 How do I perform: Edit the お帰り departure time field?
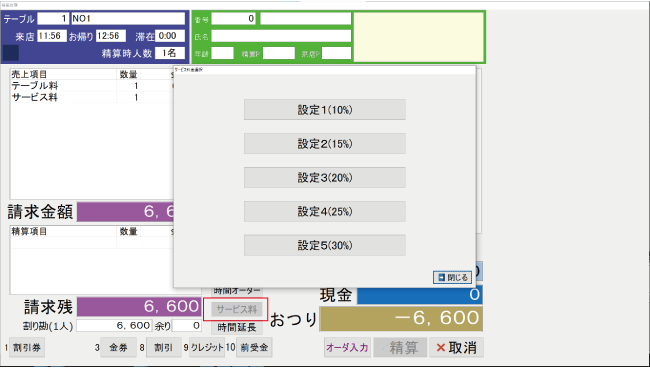click(x=111, y=36)
